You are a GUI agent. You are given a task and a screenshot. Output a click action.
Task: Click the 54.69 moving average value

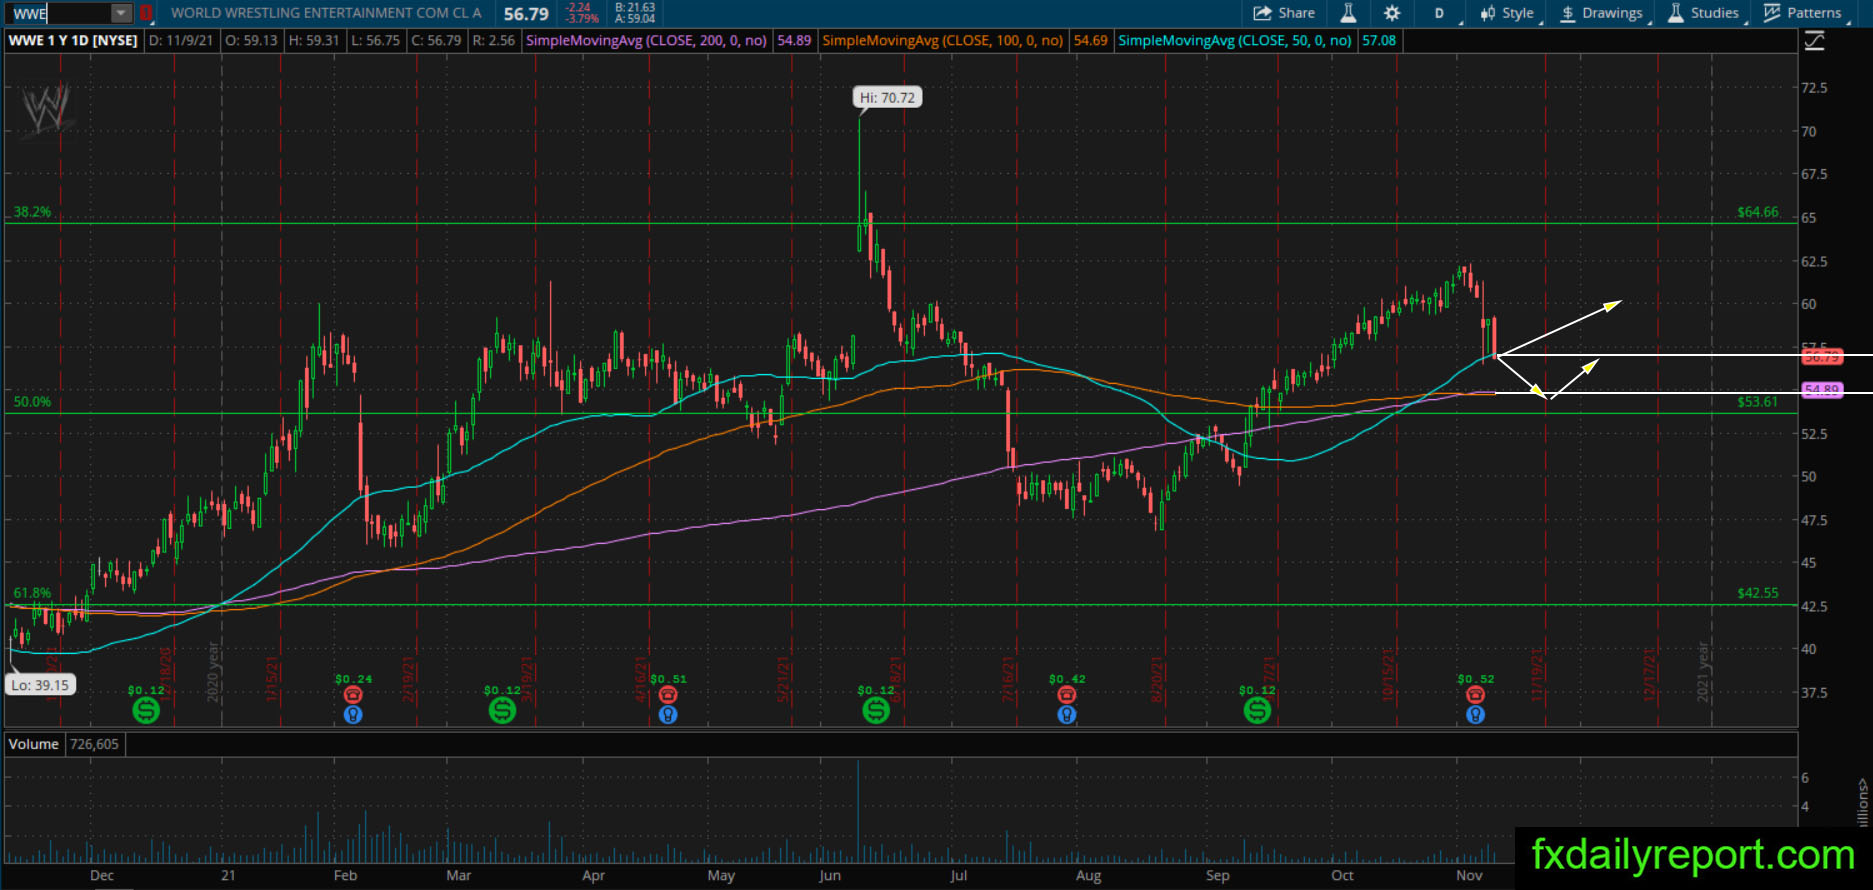pyautogui.click(x=1090, y=41)
